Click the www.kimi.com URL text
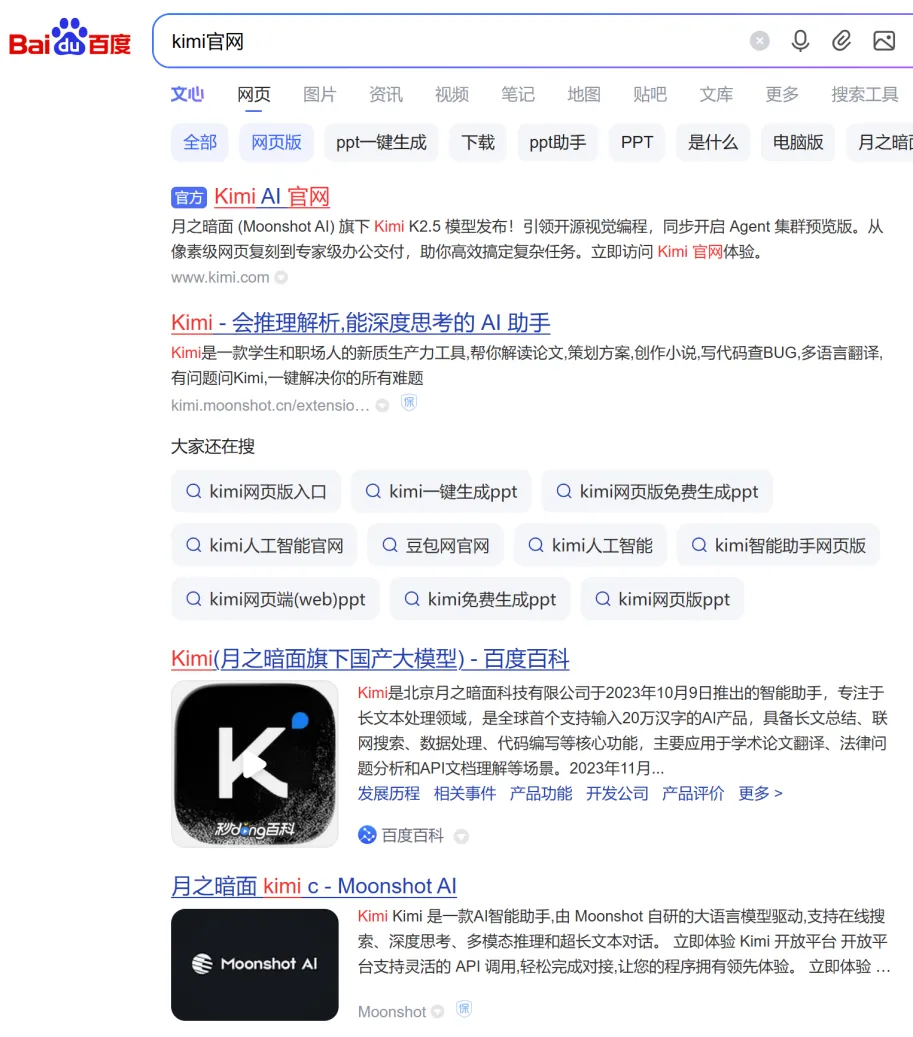Screen dimensions: 913x1037 click(220, 277)
